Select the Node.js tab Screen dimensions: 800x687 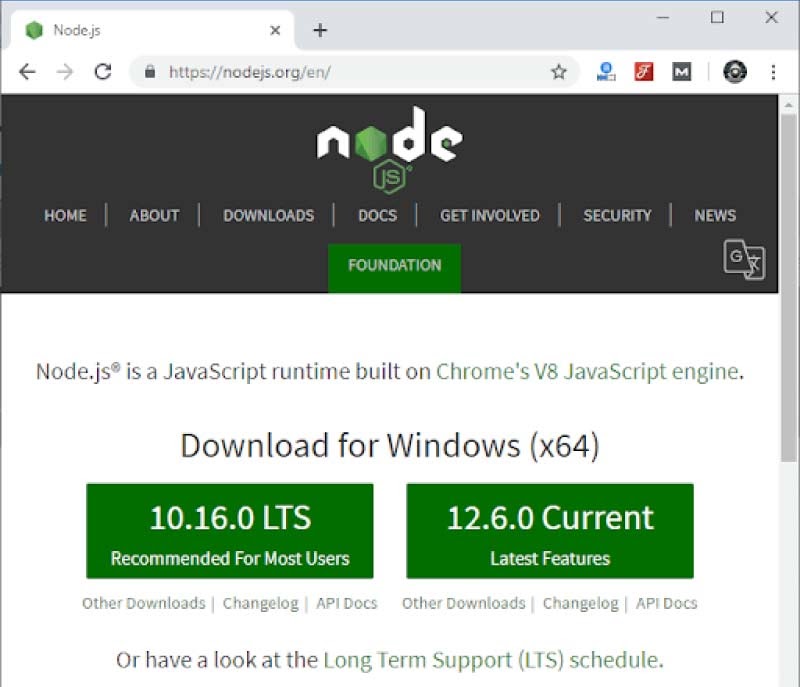tap(151, 31)
